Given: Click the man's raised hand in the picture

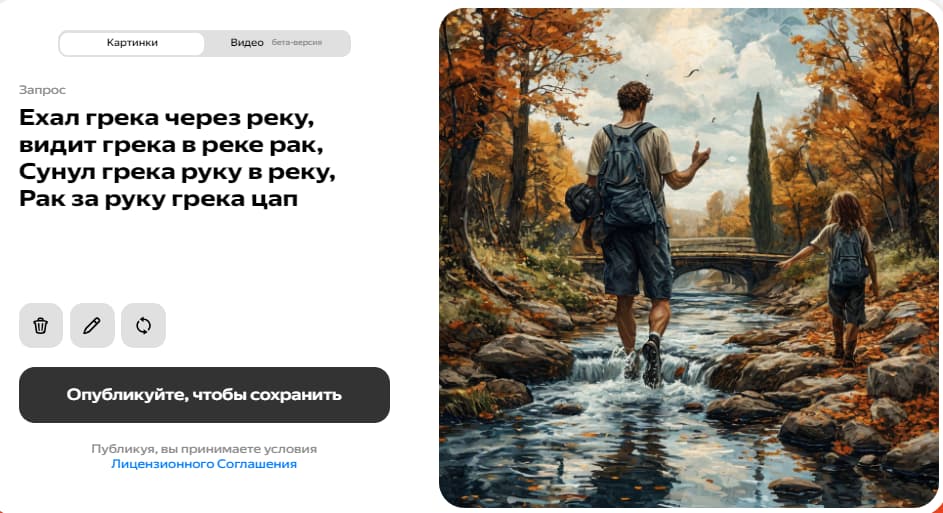Looking at the screenshot, I should tap(699, 156).
